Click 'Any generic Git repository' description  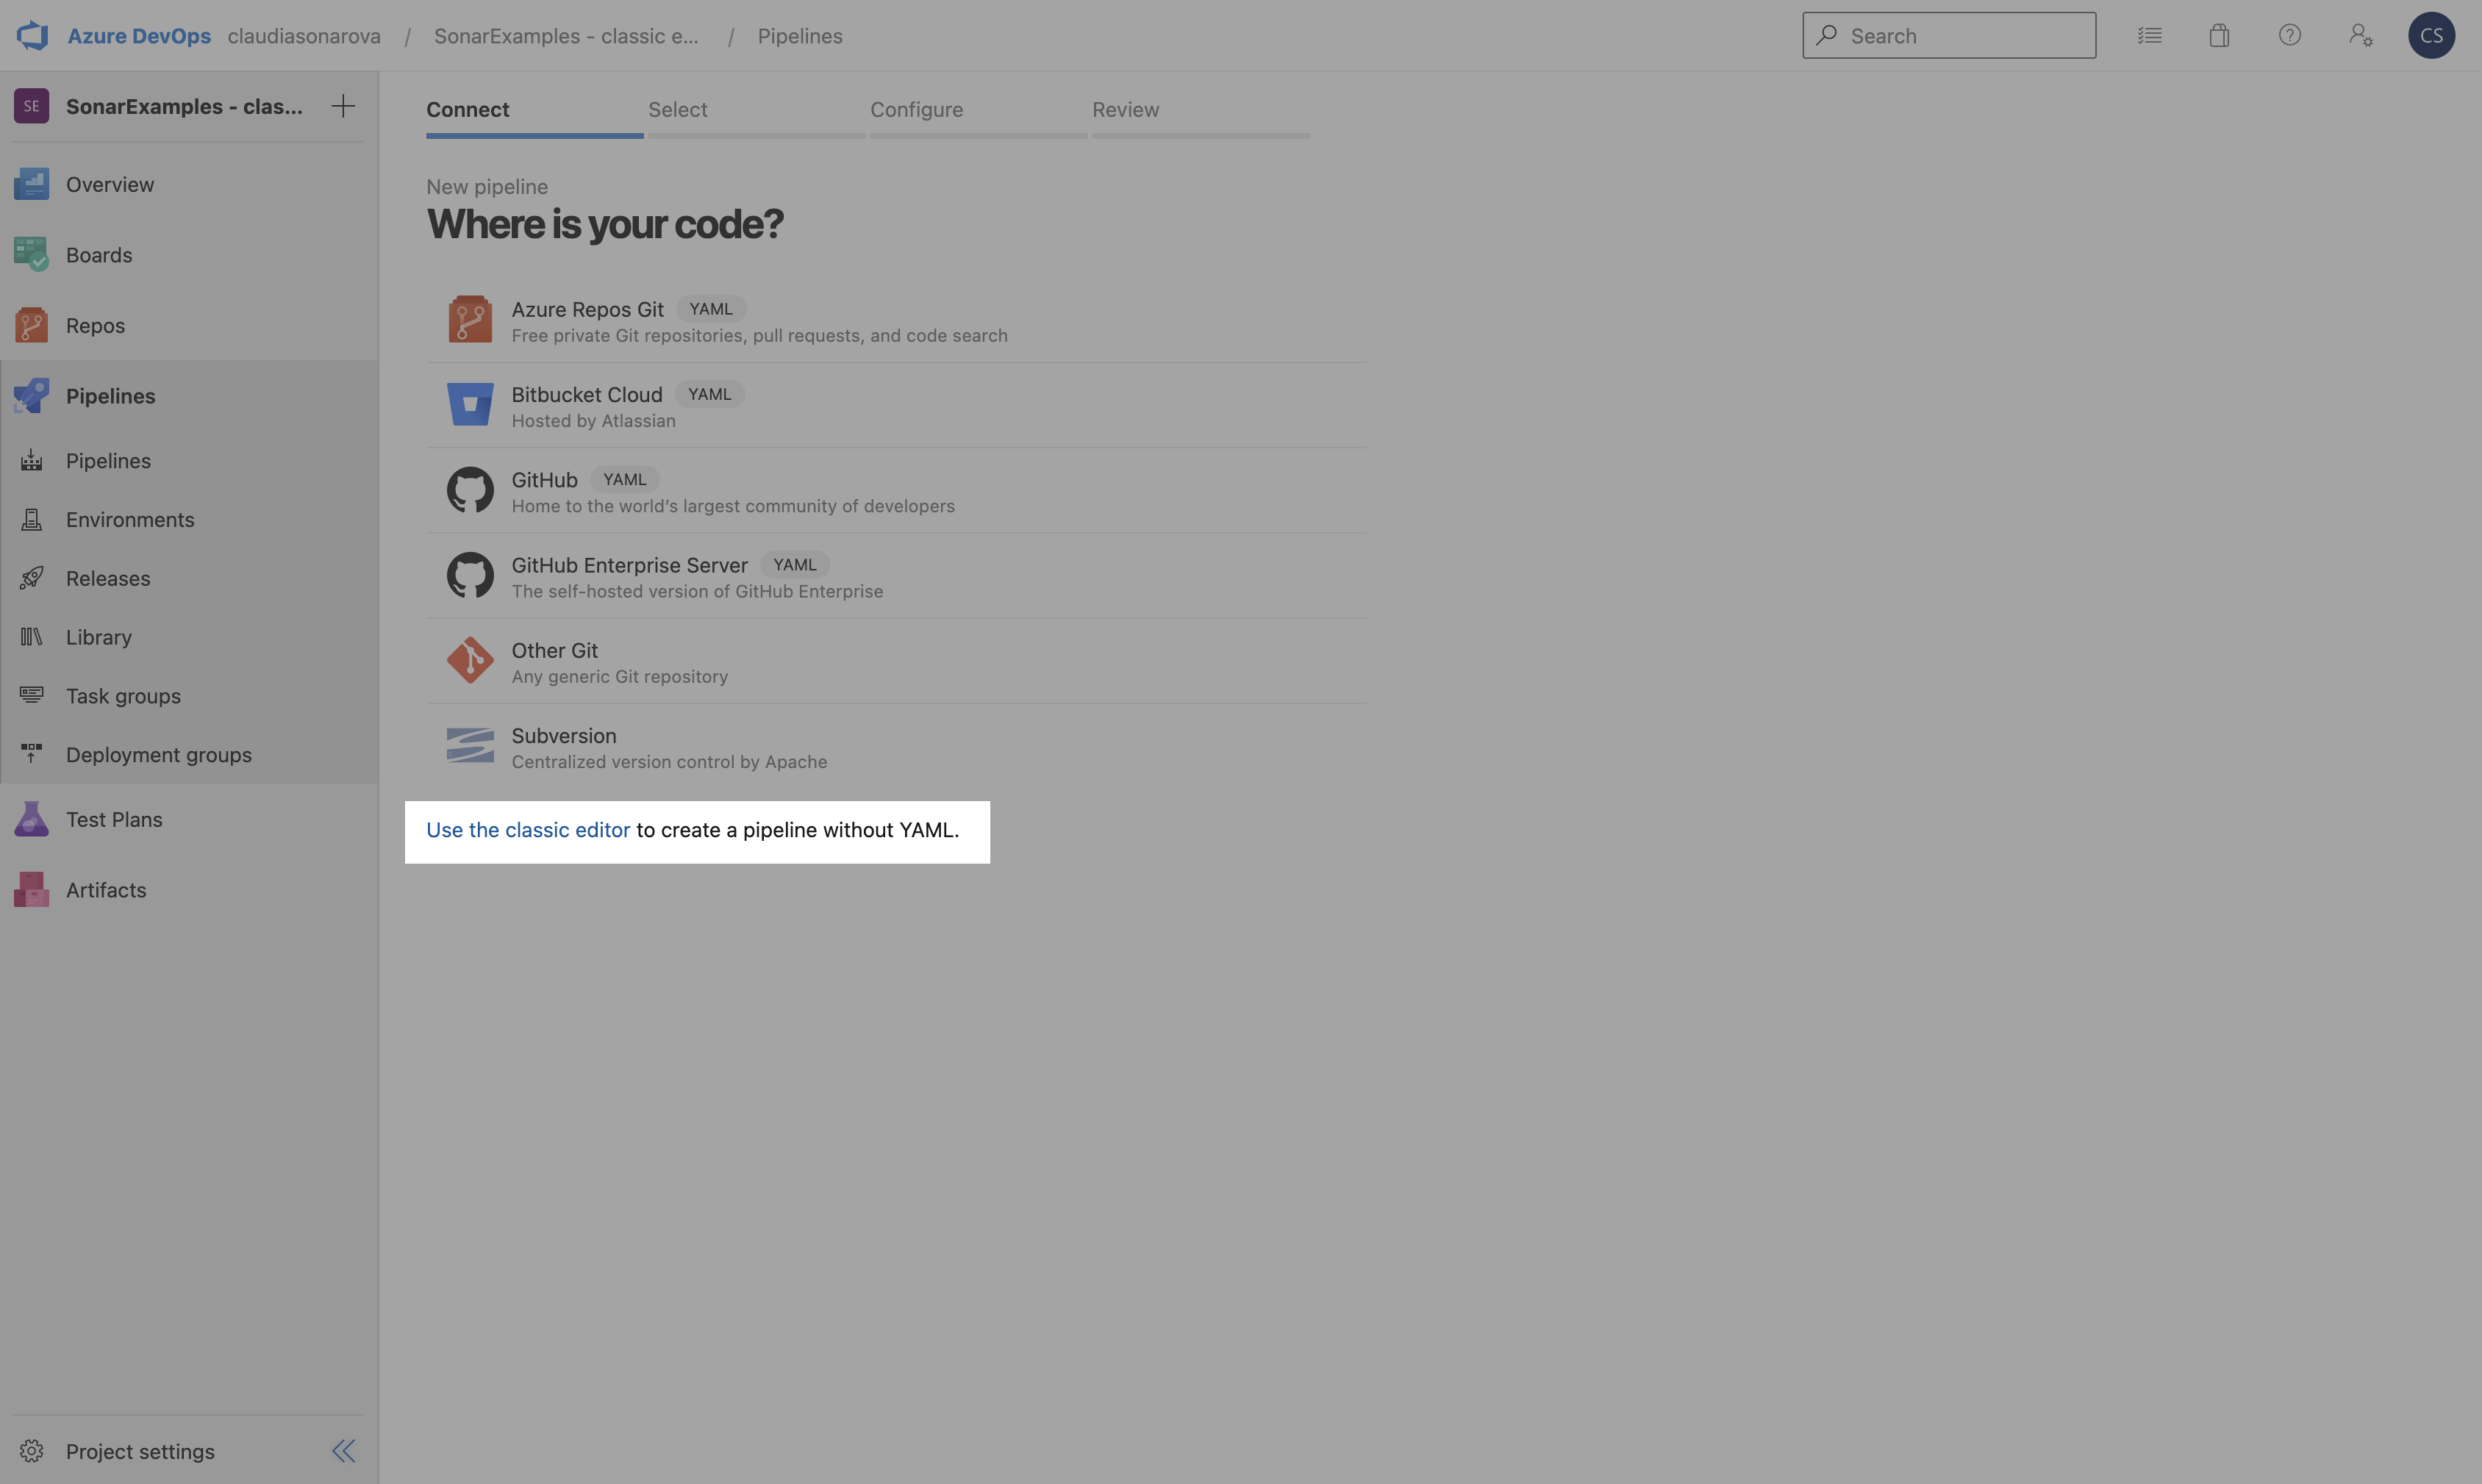tap(619, 677)
